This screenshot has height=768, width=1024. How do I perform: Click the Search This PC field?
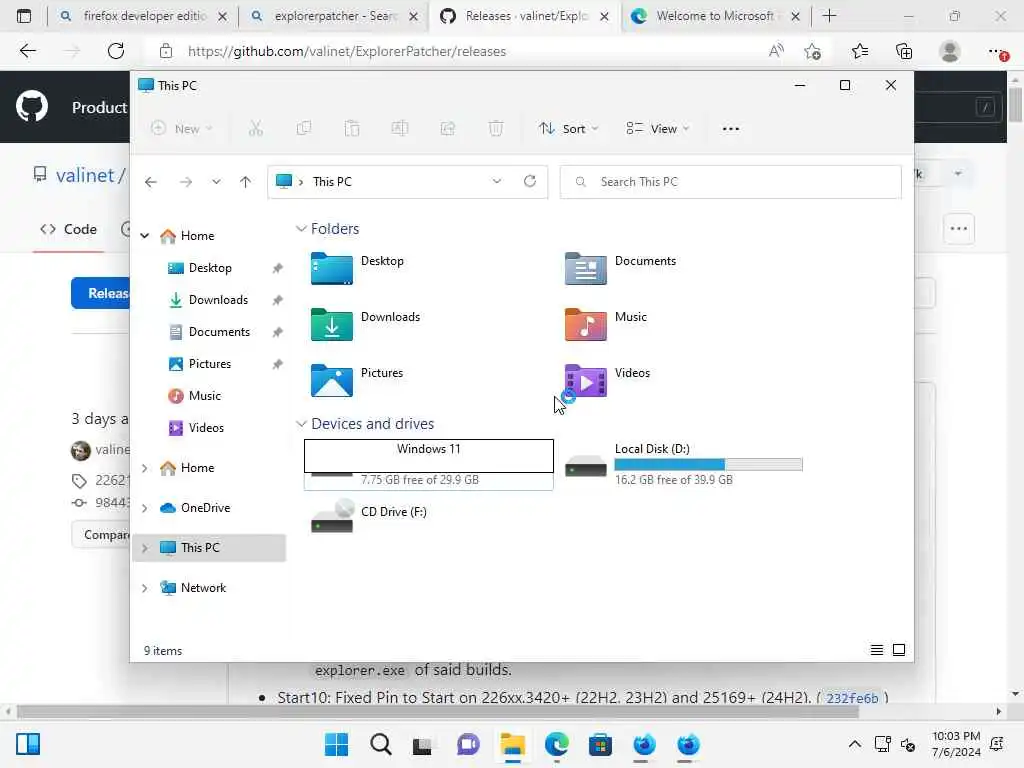coord(730,182)
